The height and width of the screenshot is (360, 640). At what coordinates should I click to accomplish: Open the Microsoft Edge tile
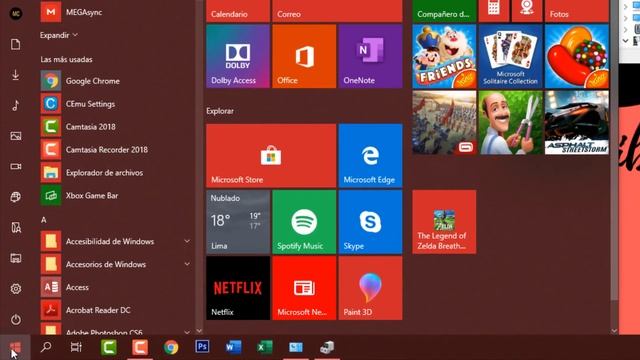370,156
